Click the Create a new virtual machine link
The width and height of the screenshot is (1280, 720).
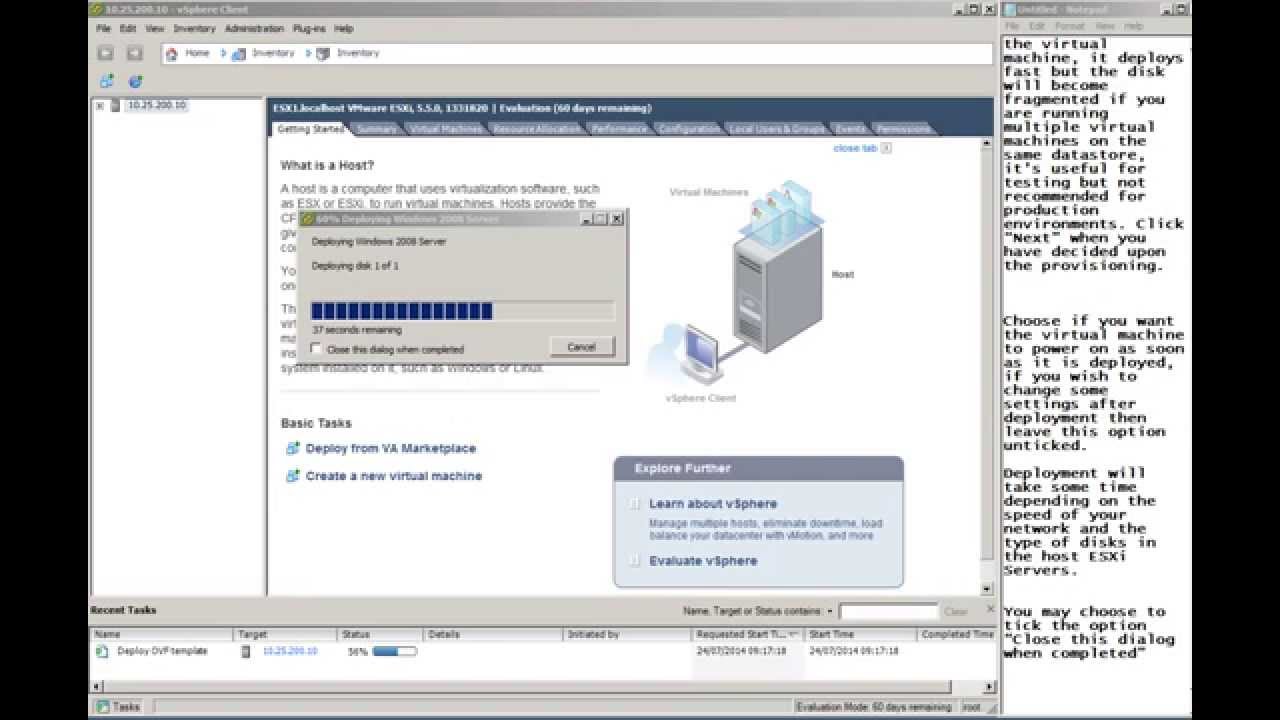[394, 476]
